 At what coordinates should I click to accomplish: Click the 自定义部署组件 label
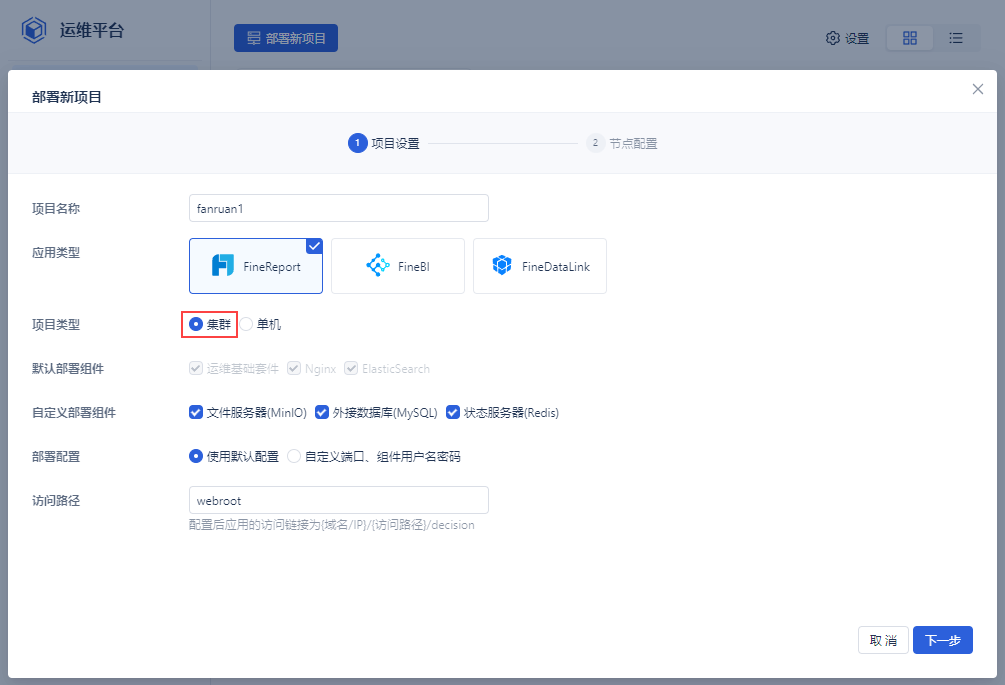click(74, 413)
